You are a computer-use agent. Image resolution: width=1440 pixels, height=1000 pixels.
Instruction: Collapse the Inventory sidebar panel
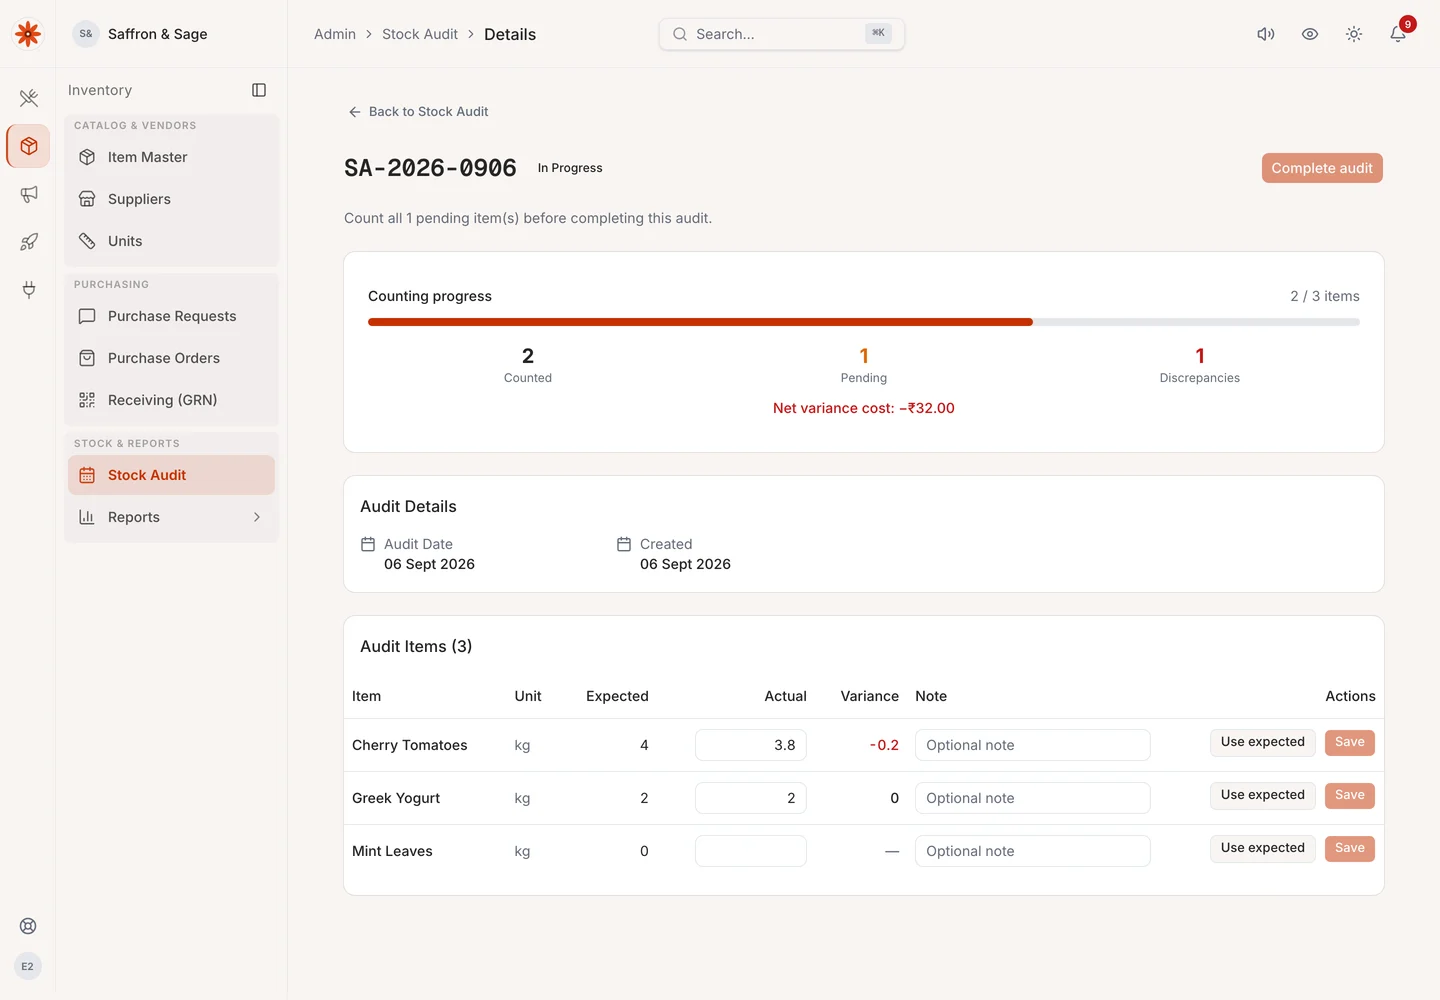click(259, 90)
